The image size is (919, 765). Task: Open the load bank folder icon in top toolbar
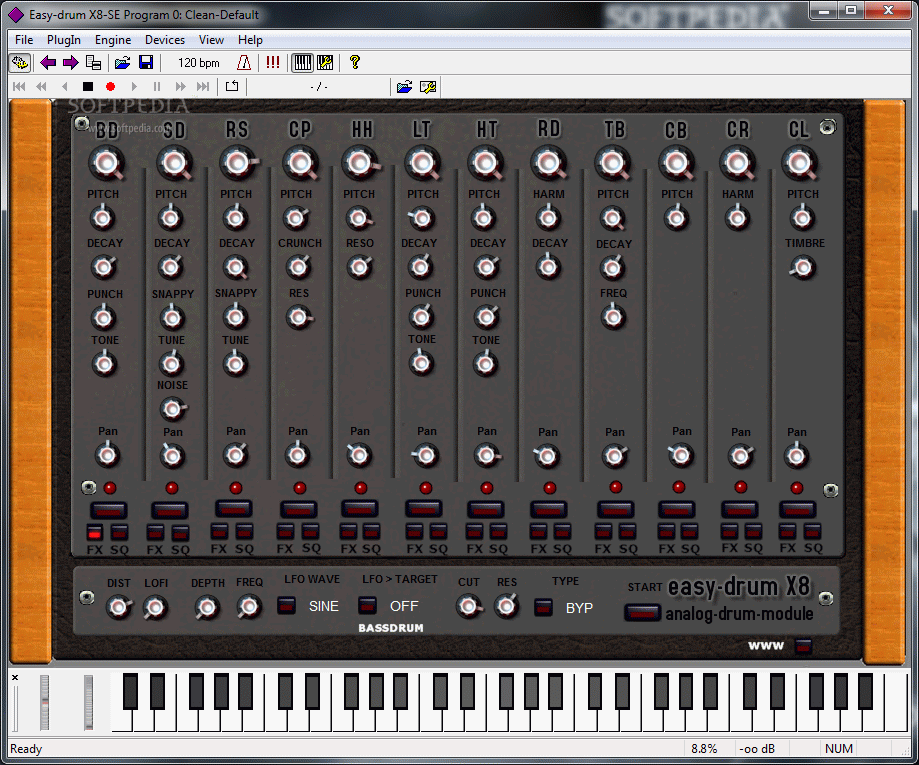(x=122, y=62)
